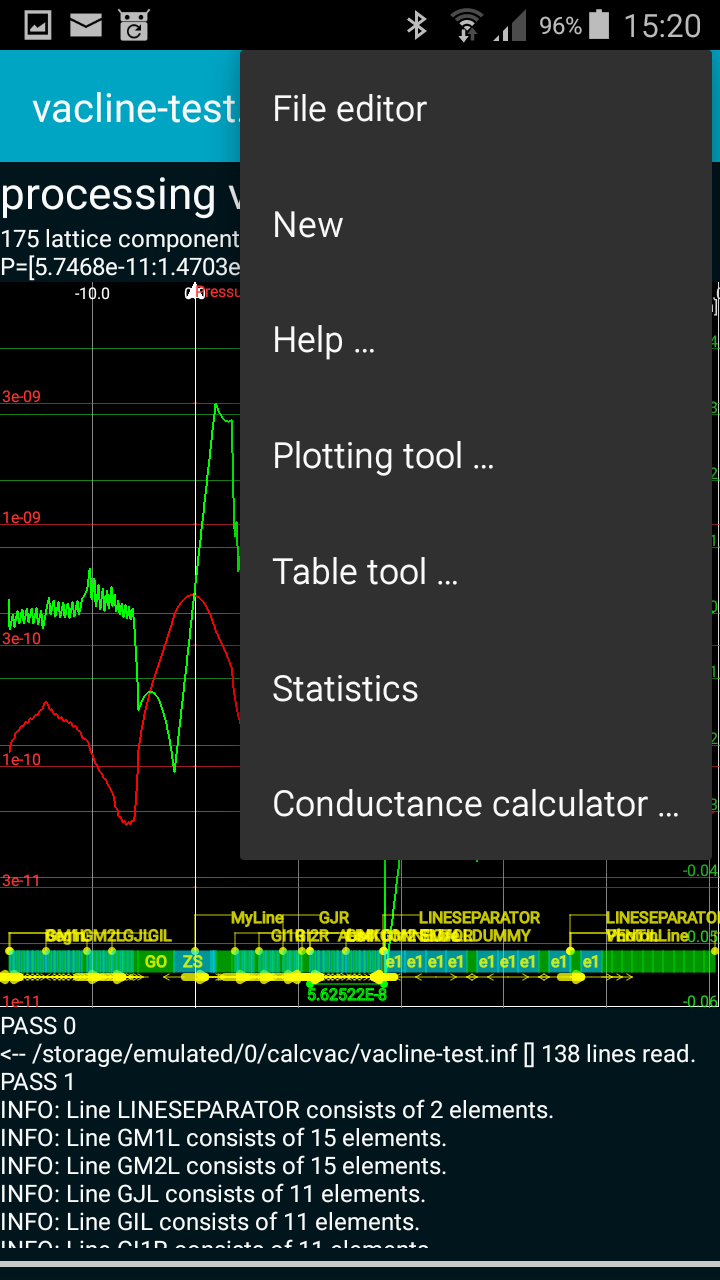Open the Conductance calculator
This screenshot has height=1280, width=720.
click(475, 804)
